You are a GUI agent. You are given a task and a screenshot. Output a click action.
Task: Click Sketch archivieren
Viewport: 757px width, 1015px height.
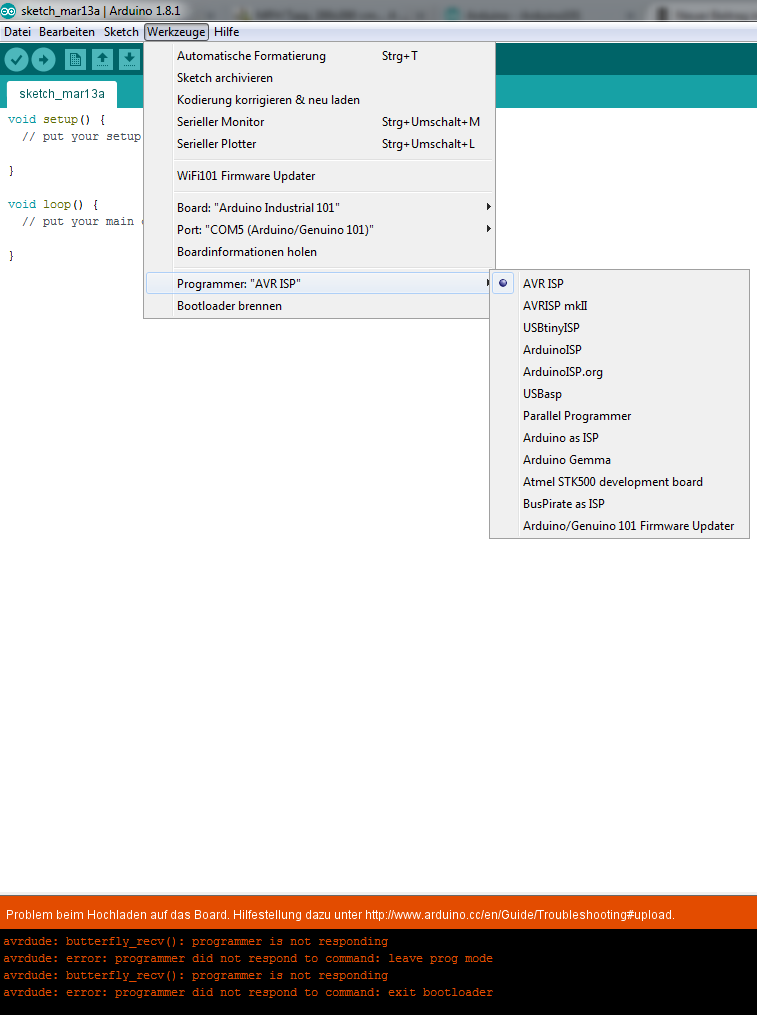click(319, 78)
